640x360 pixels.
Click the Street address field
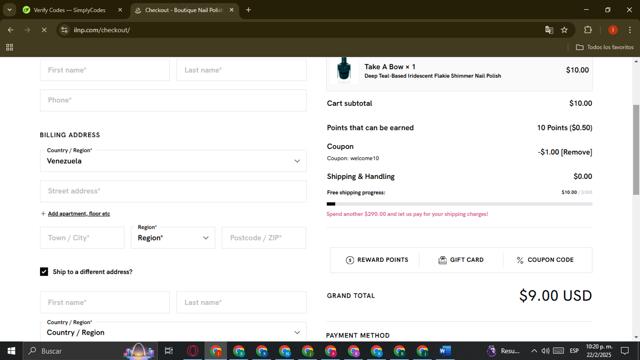click(173, 191)
